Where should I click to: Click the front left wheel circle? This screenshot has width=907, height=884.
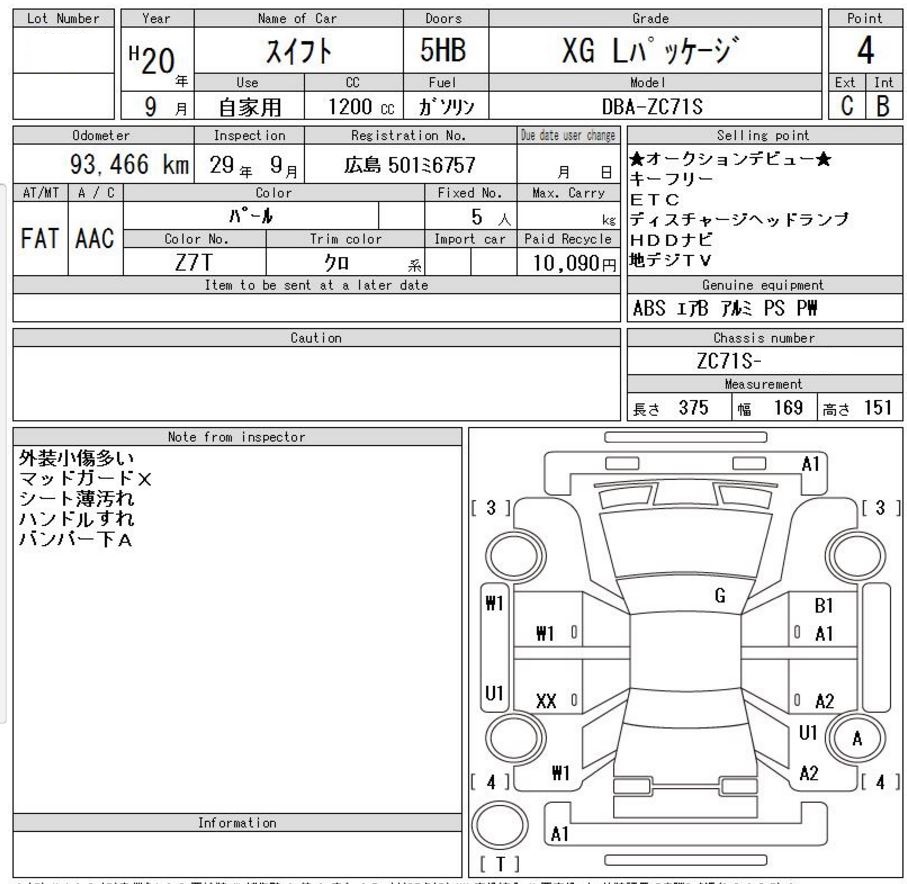coord(515,556)
